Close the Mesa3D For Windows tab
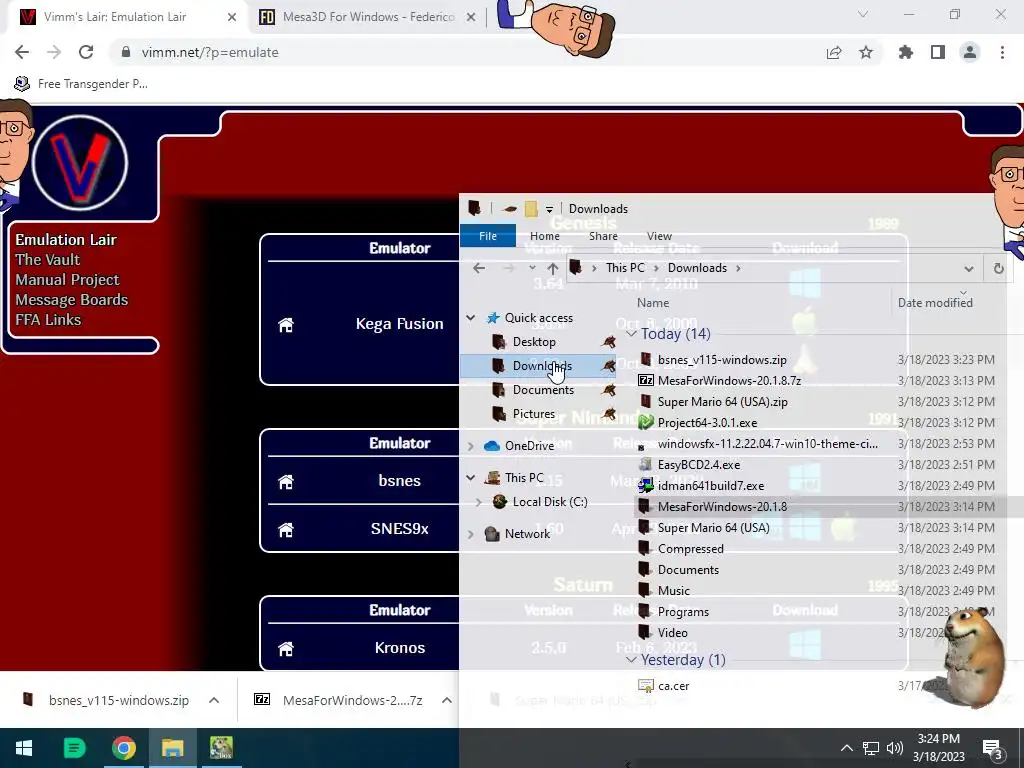The width and height of the screenshot is (1024, 768). [x=470, y=18]
